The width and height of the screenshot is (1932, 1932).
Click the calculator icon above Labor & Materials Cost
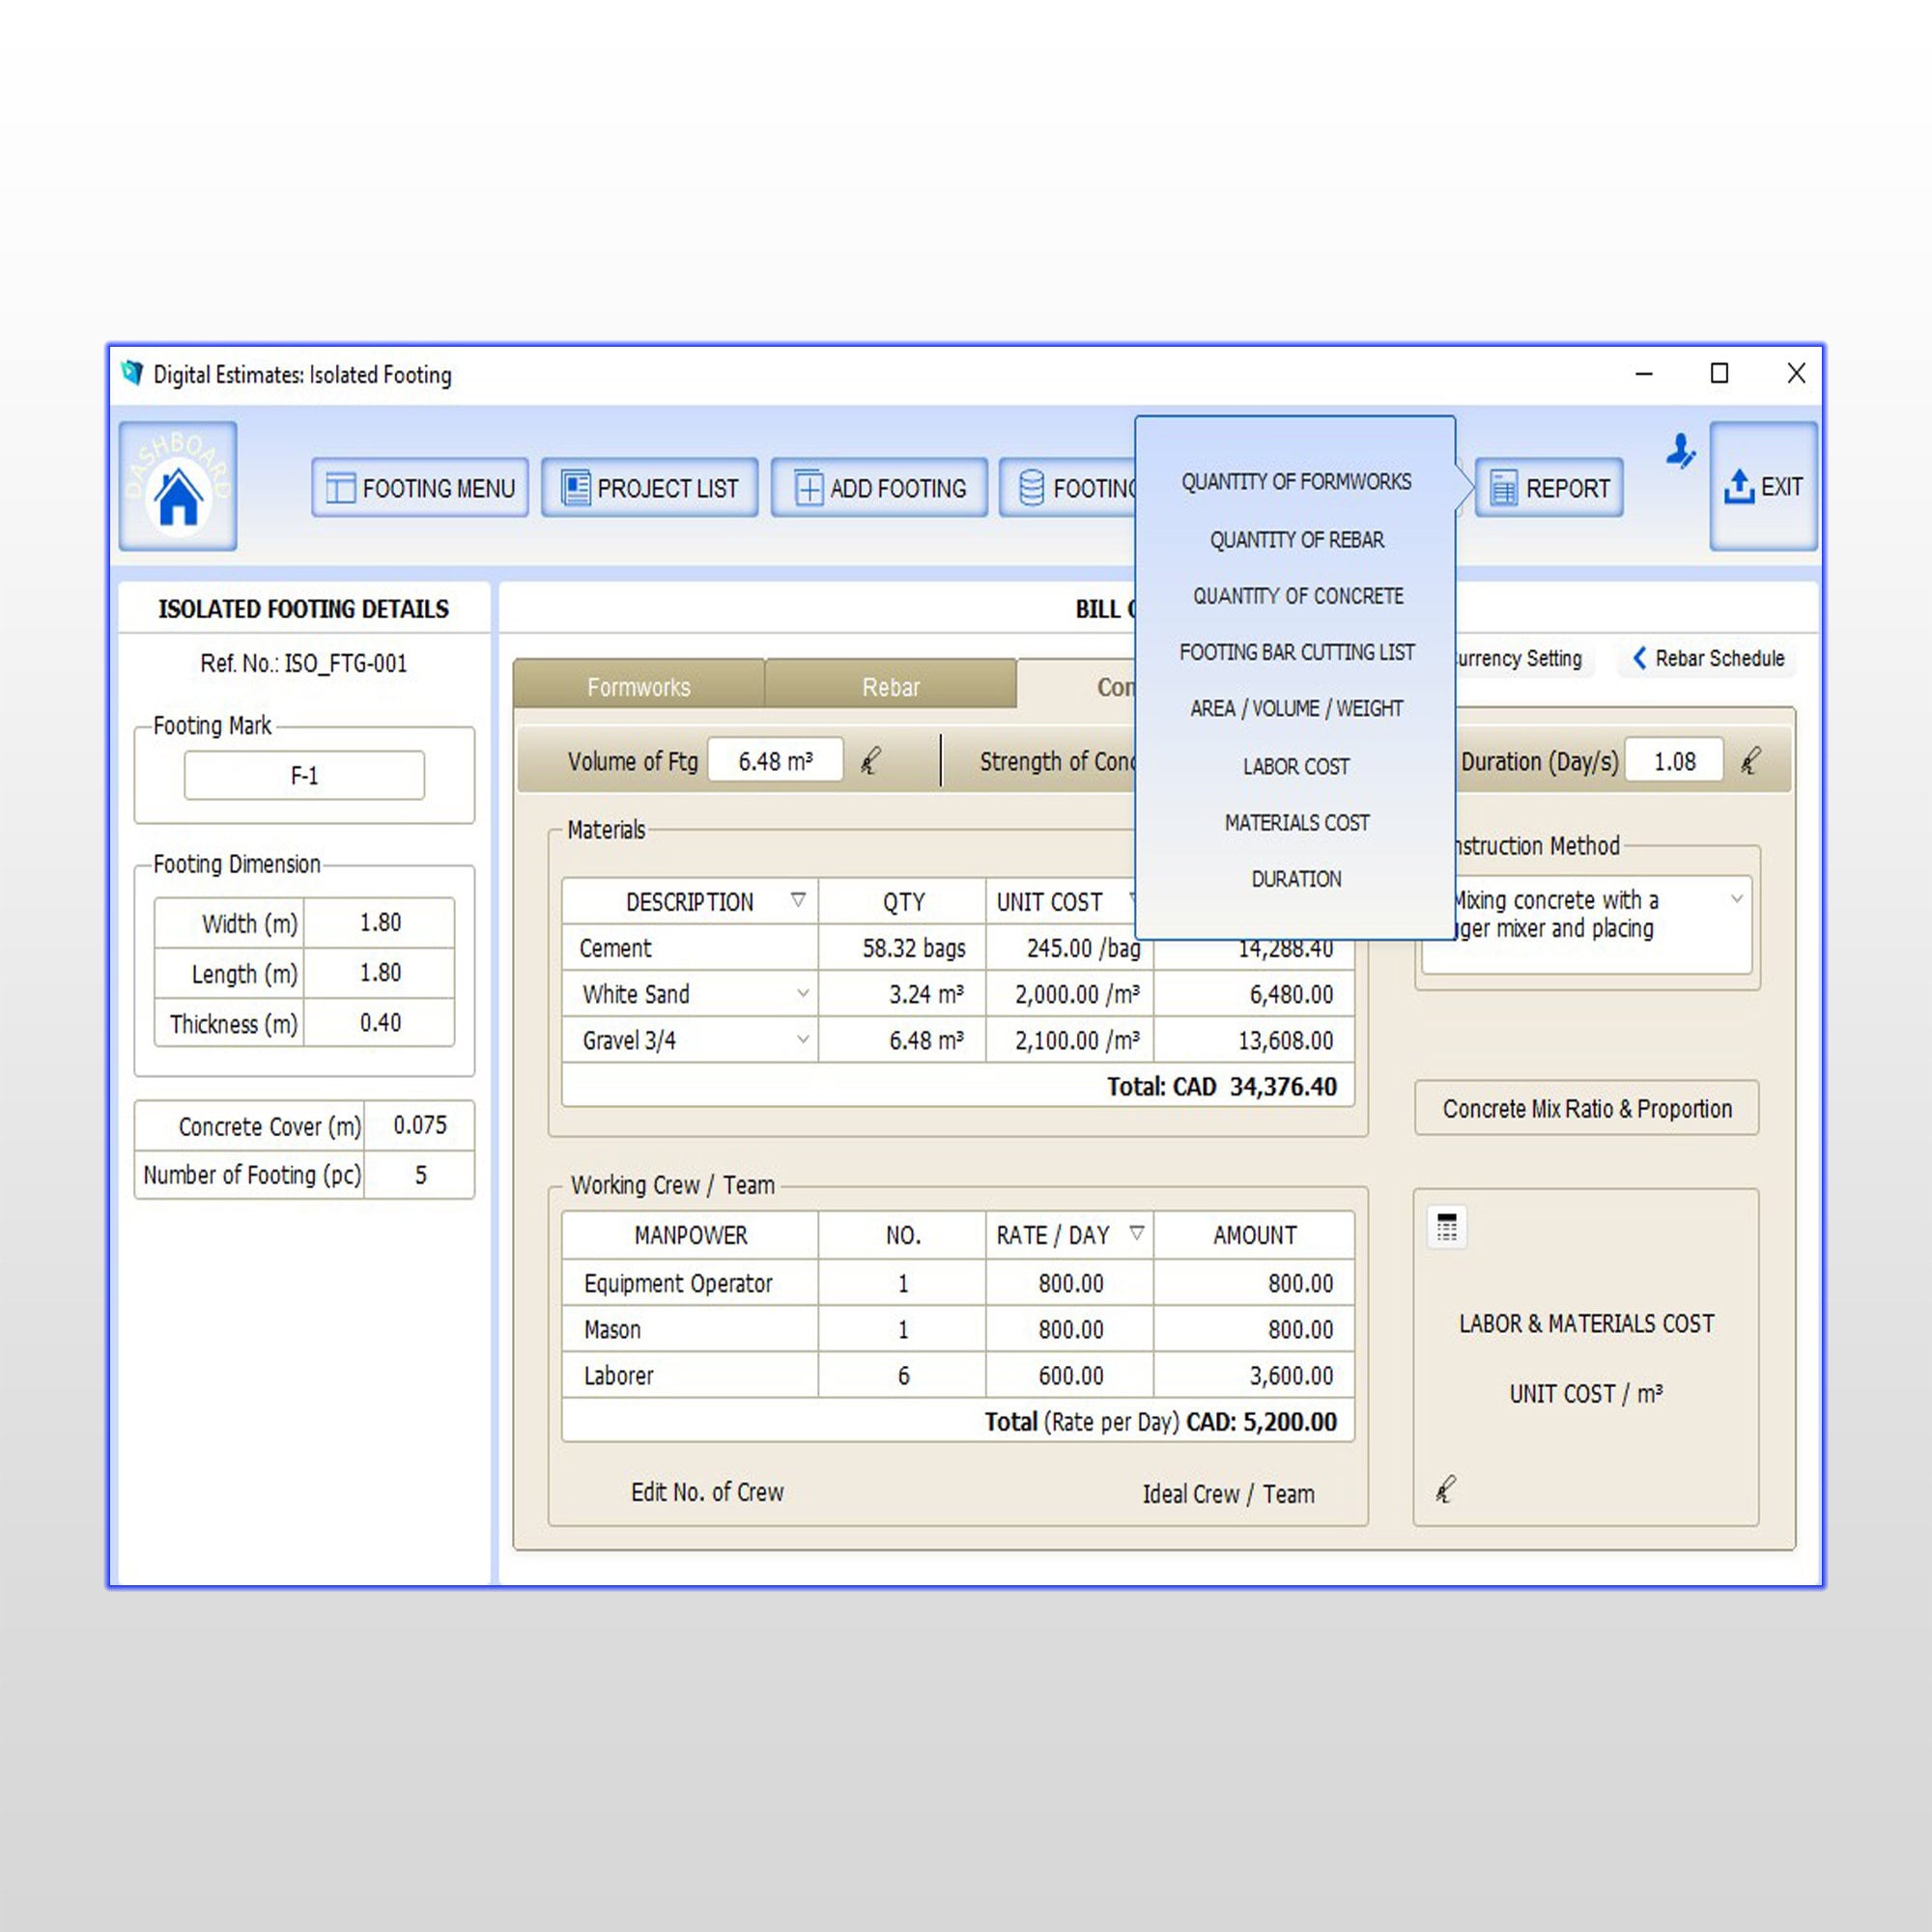click(x=1447, y=1226)
